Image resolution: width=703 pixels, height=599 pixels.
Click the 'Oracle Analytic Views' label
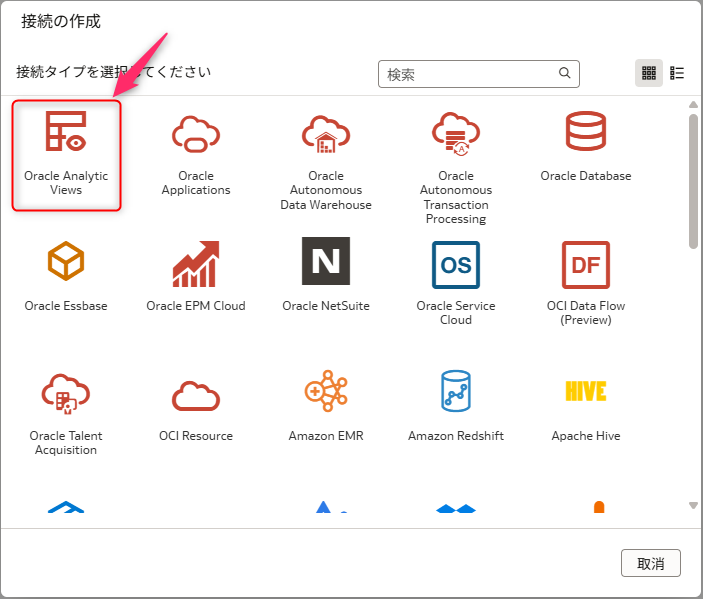(x=66, y=183)
